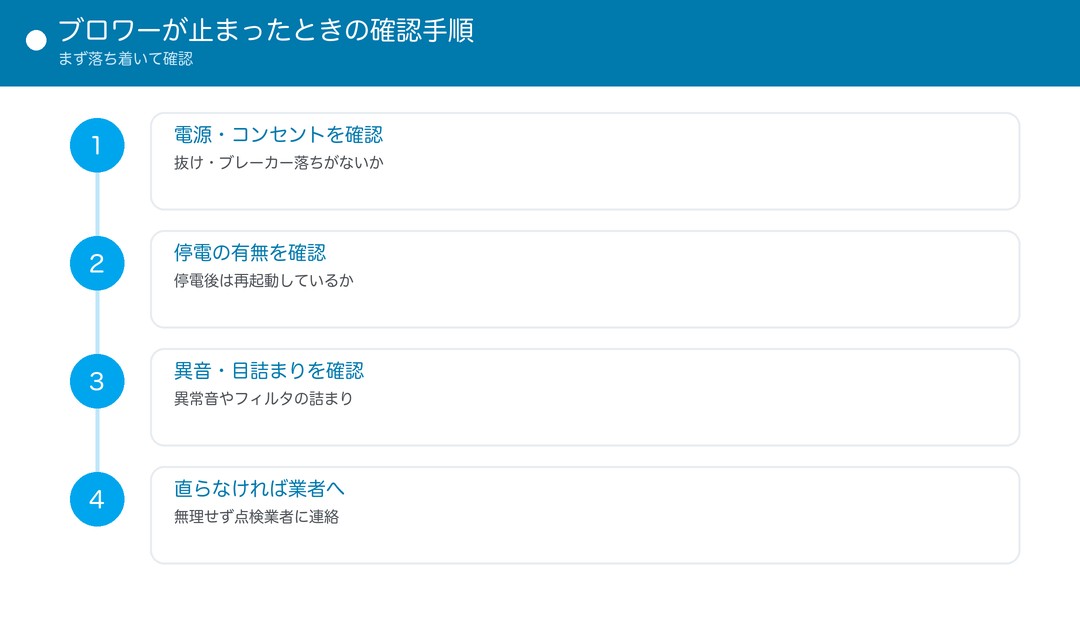Click timeline connector between steps 1 and 2
Image resolution: width=1080 pixels, height=620 pixels.
pyautogui.click(x=97, y=205)
